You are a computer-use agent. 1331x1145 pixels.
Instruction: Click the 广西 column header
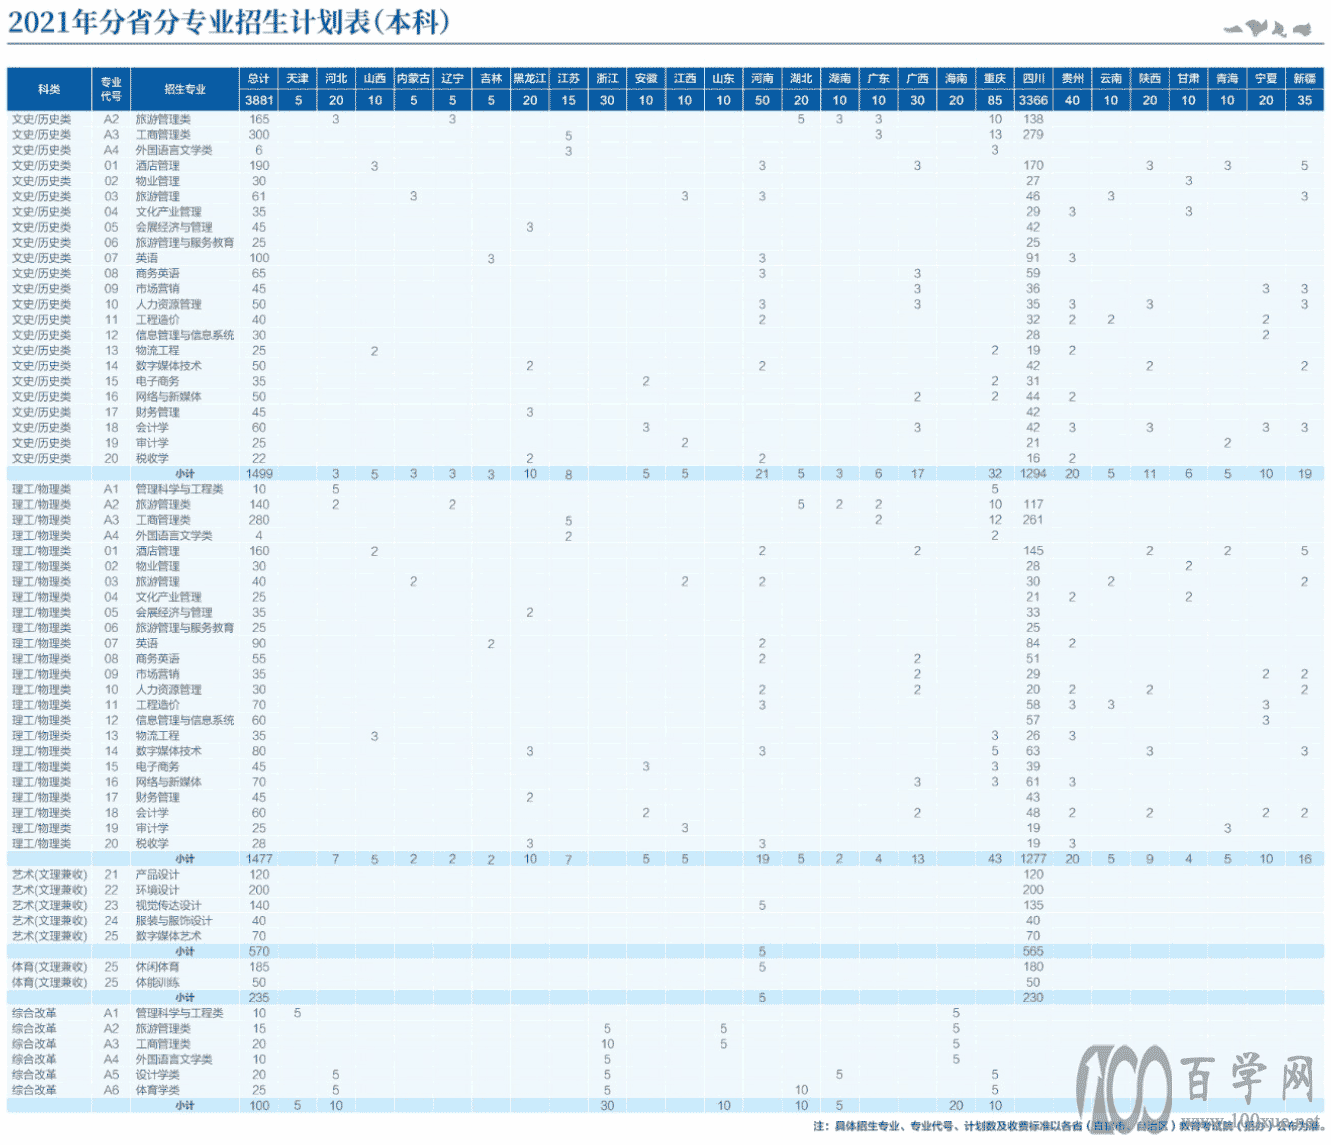917,78
